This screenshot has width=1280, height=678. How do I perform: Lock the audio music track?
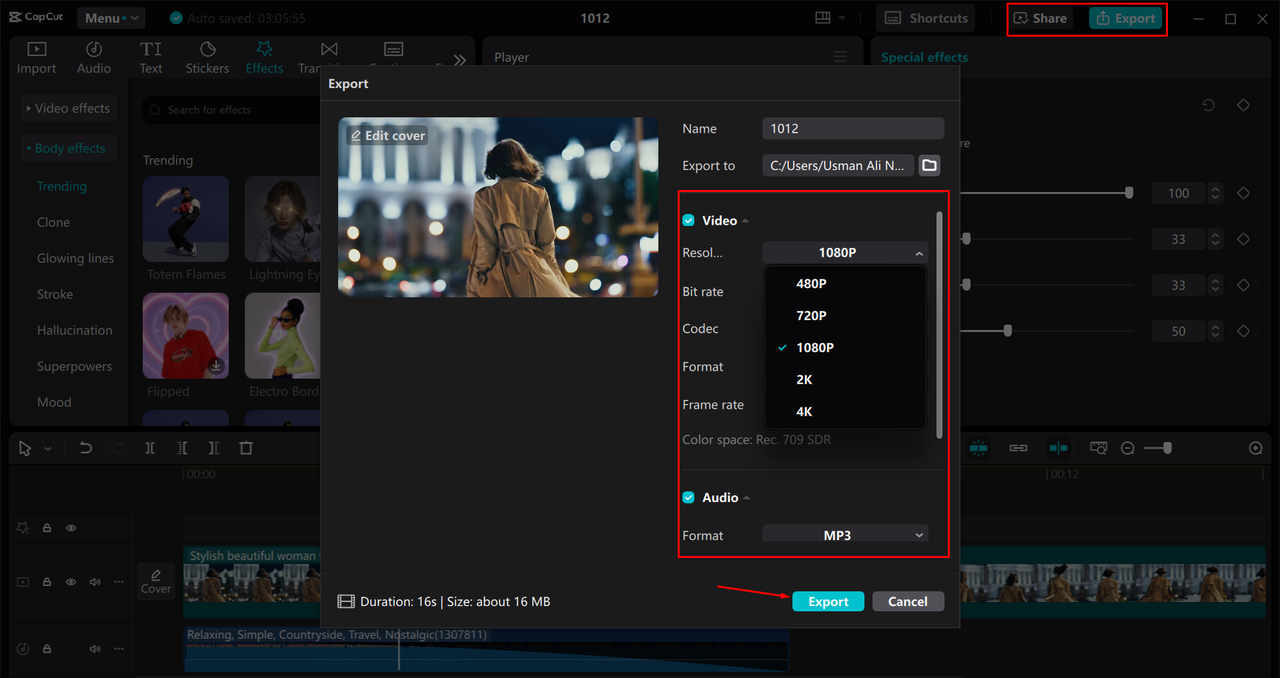(47, 649)
